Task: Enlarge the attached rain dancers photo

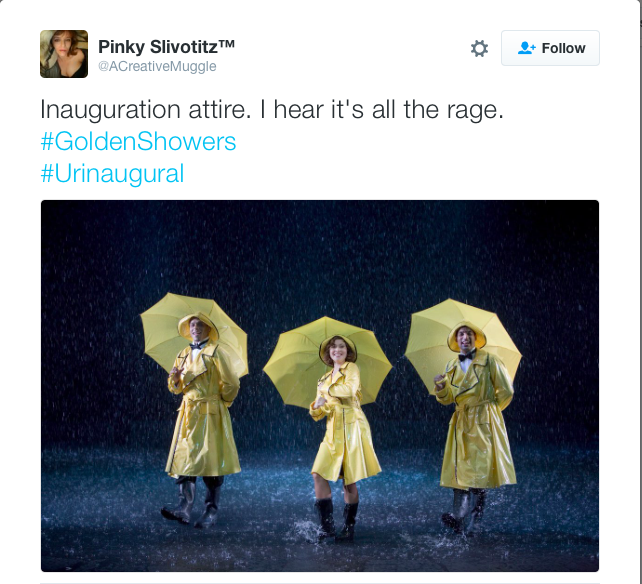Action: click(x=320, y=386)
